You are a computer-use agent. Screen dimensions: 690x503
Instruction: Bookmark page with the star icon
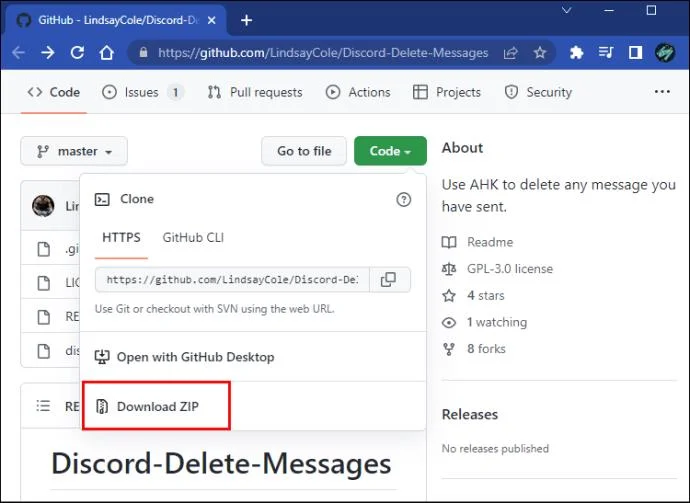[540, 53]
